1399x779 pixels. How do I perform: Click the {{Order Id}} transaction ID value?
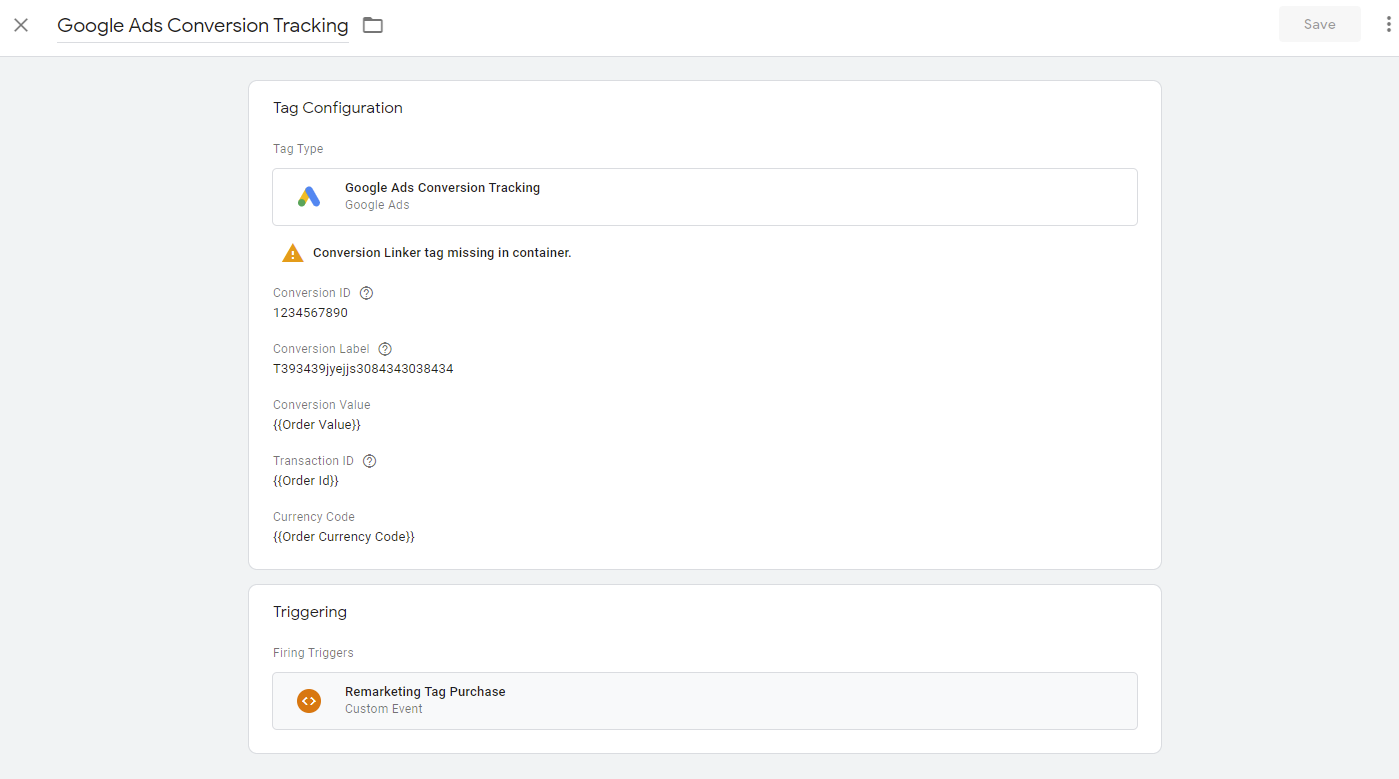point(306,481)
